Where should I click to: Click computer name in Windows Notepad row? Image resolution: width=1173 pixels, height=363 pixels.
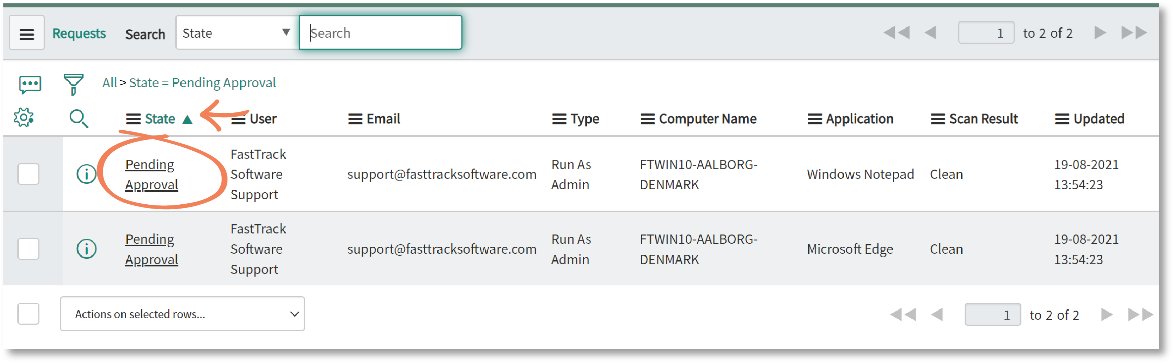[699, 174]
